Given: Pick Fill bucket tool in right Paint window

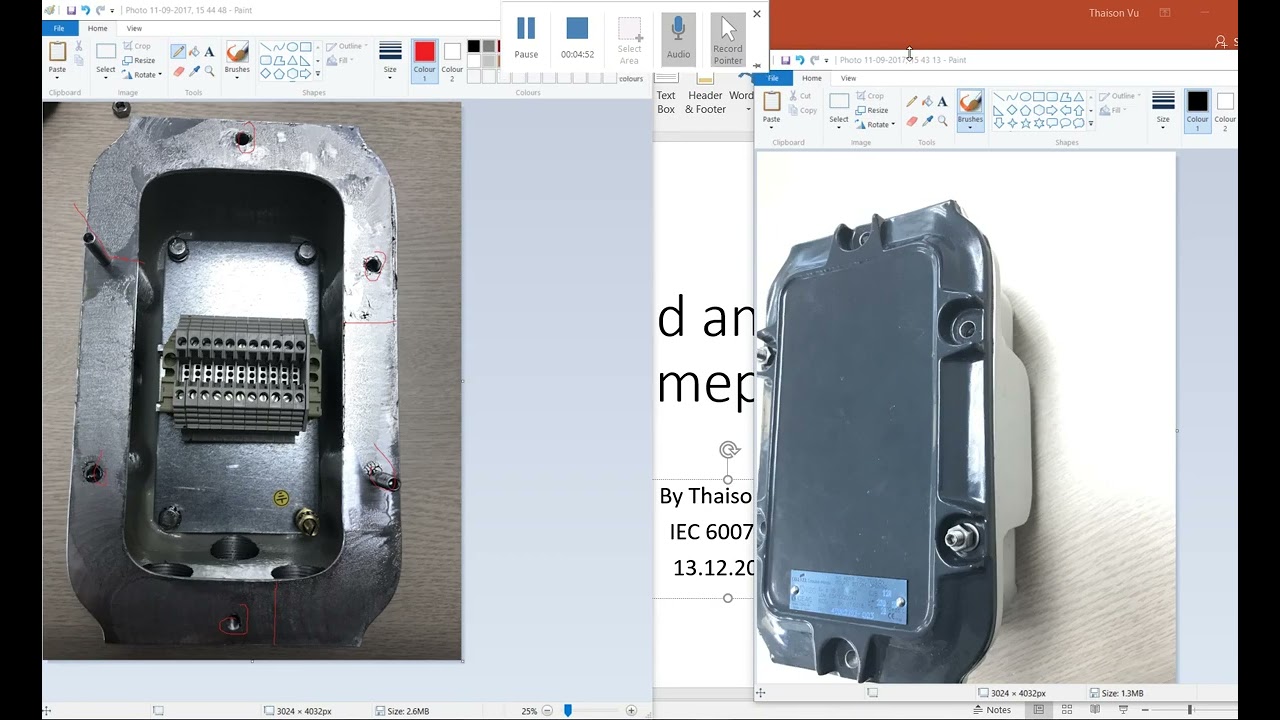Looking at the screenshot, I should (x=927, y=102).
